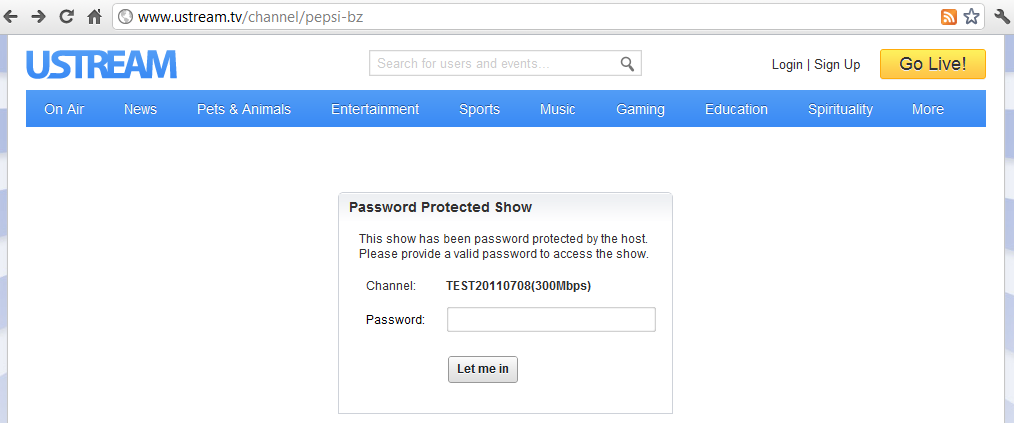This screenshot has width=1014, height=423.
Task: Click the USTREAM logo
Action: pos(102,65)
